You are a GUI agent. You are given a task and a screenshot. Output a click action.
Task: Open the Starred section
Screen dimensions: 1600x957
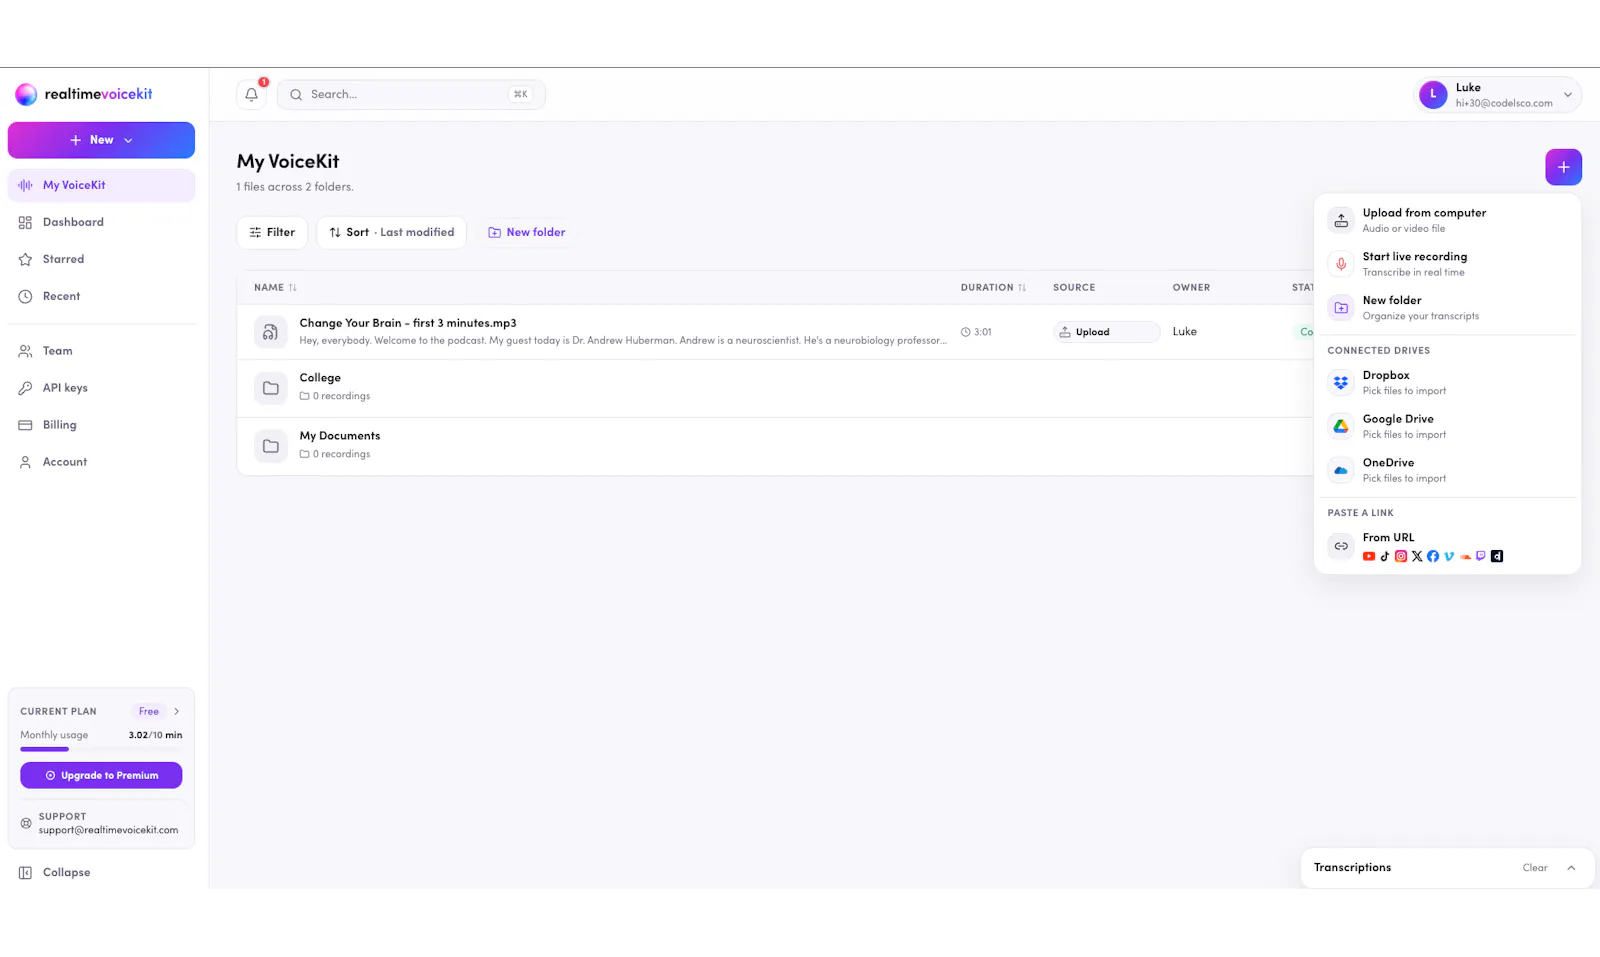click(101, 259)
